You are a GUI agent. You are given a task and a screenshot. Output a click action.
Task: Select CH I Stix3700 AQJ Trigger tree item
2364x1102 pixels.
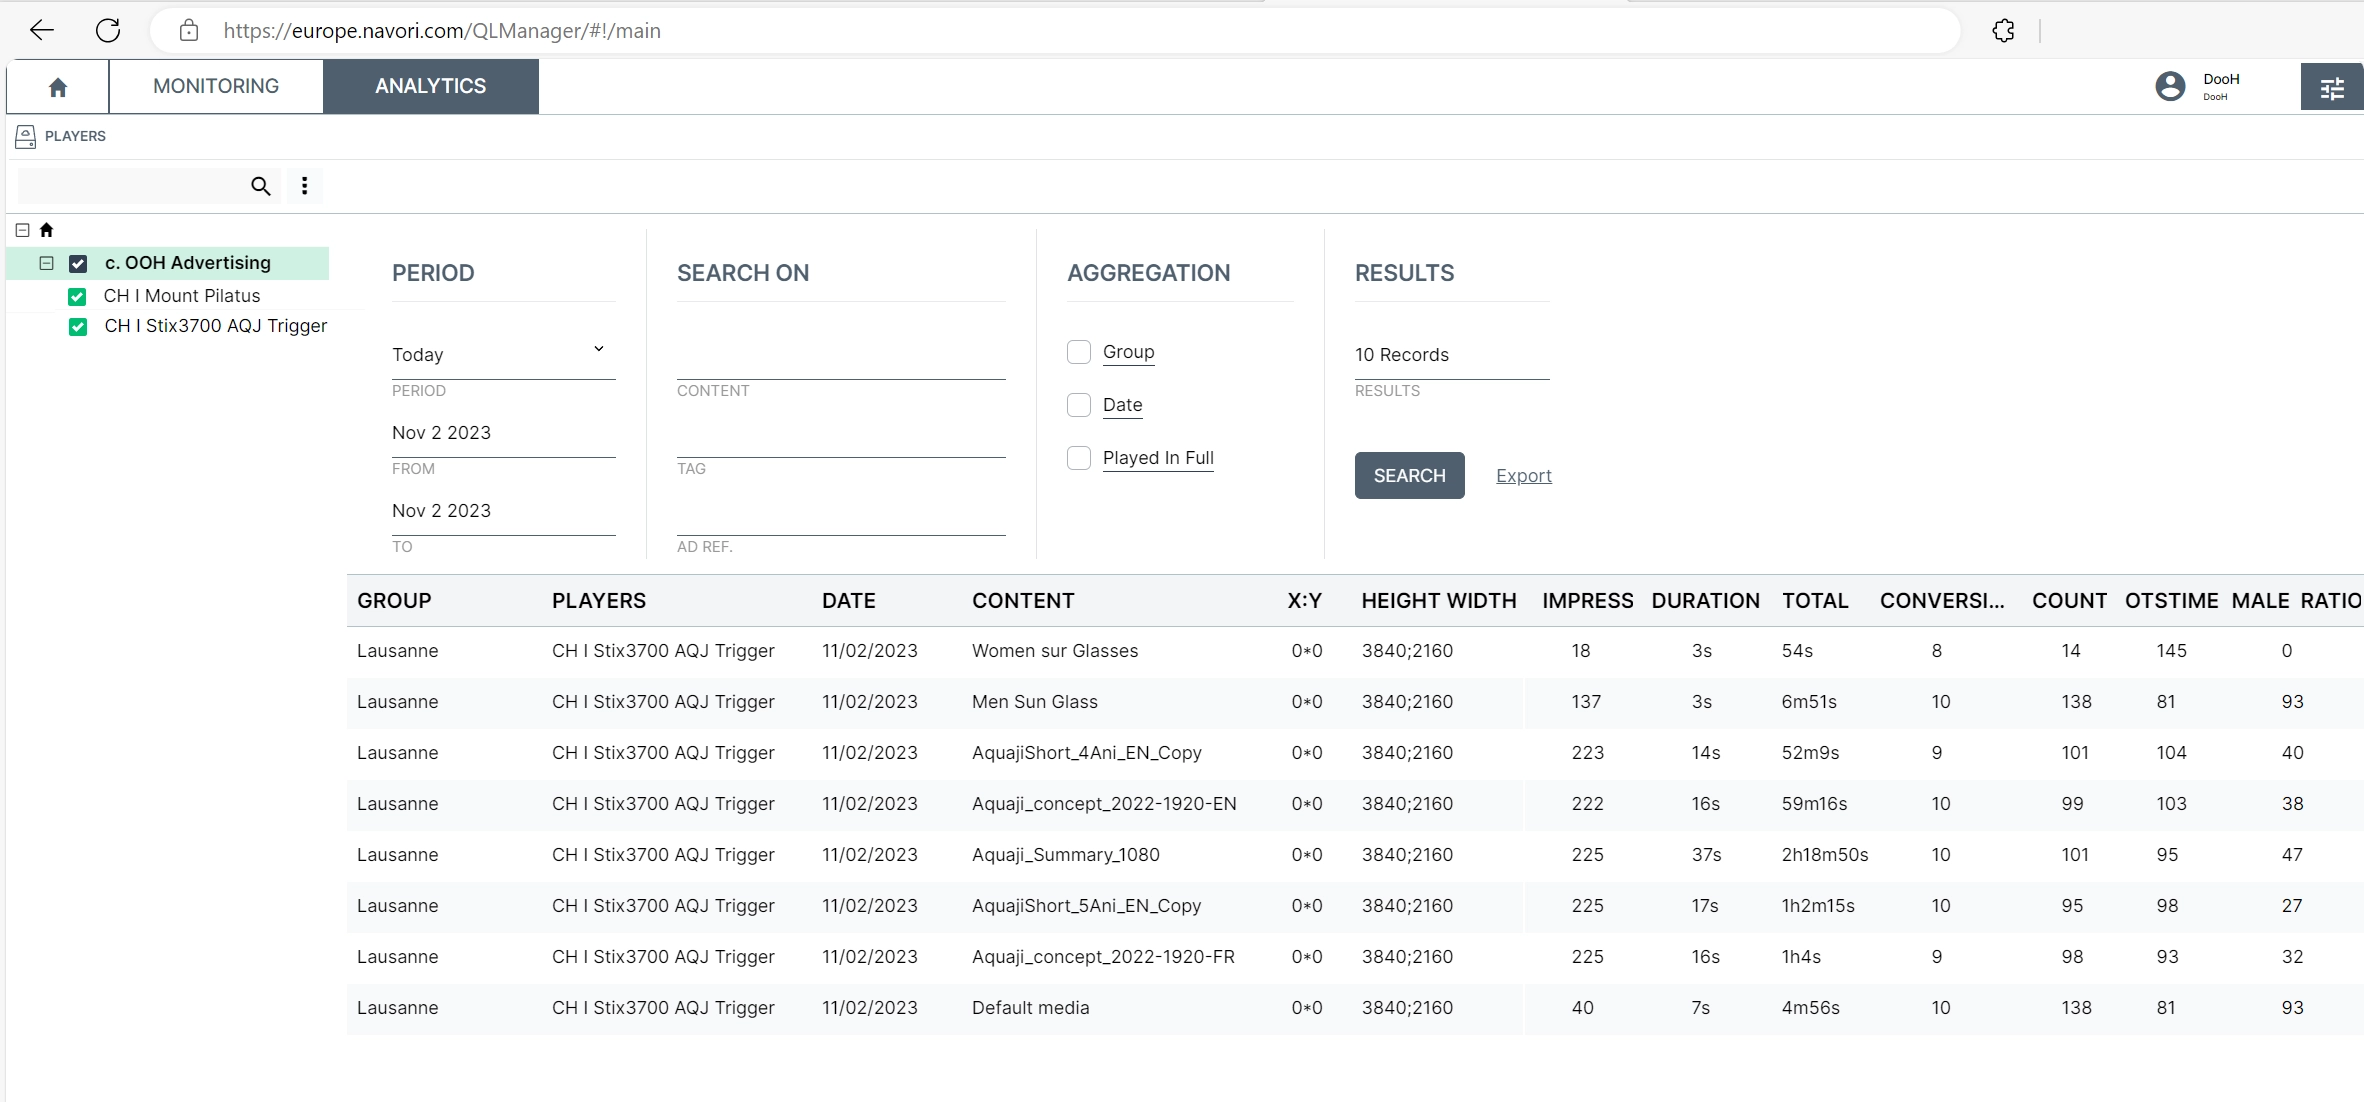pyautogui.click(x=216, y=326)
